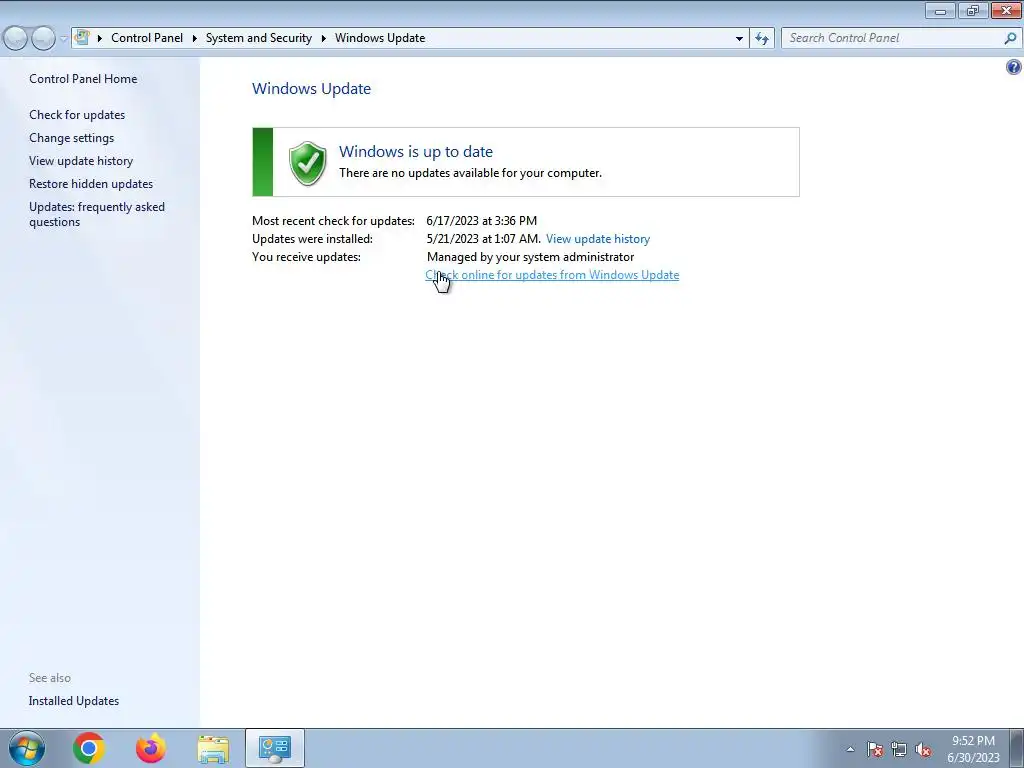Open Restore hidden updates

pos(91,184)
